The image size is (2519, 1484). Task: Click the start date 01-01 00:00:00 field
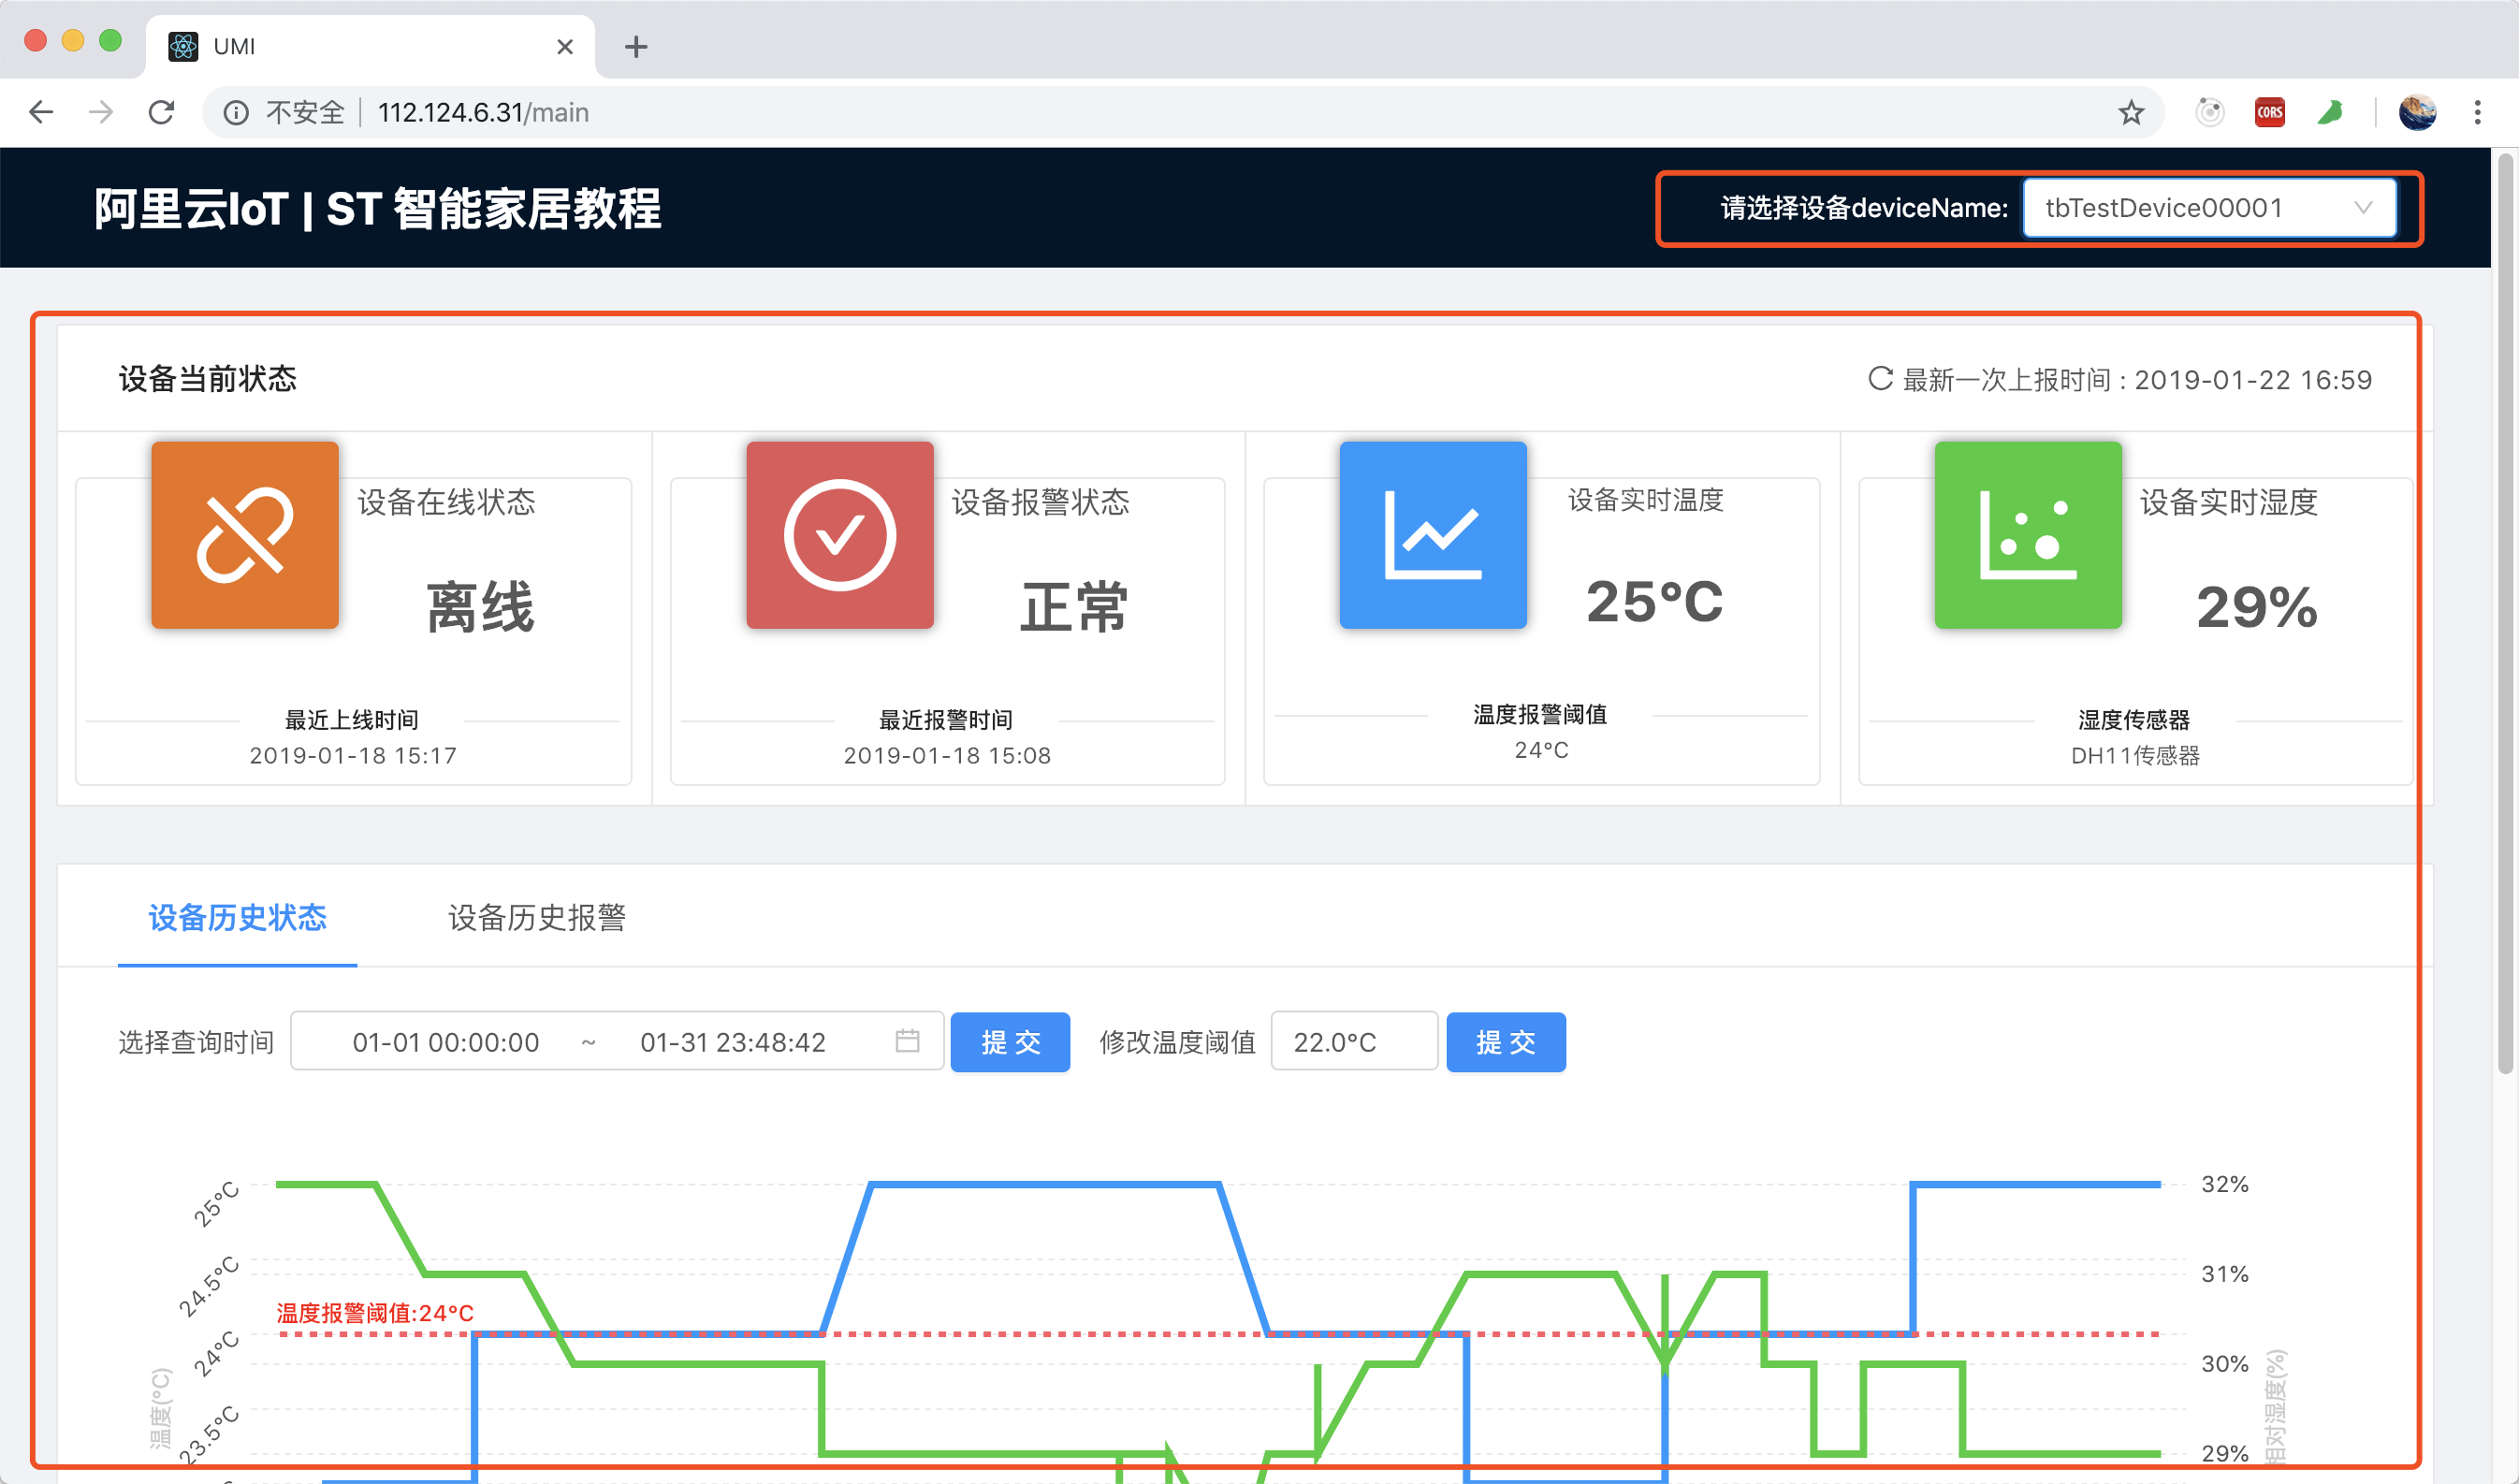pos(445,1042)
